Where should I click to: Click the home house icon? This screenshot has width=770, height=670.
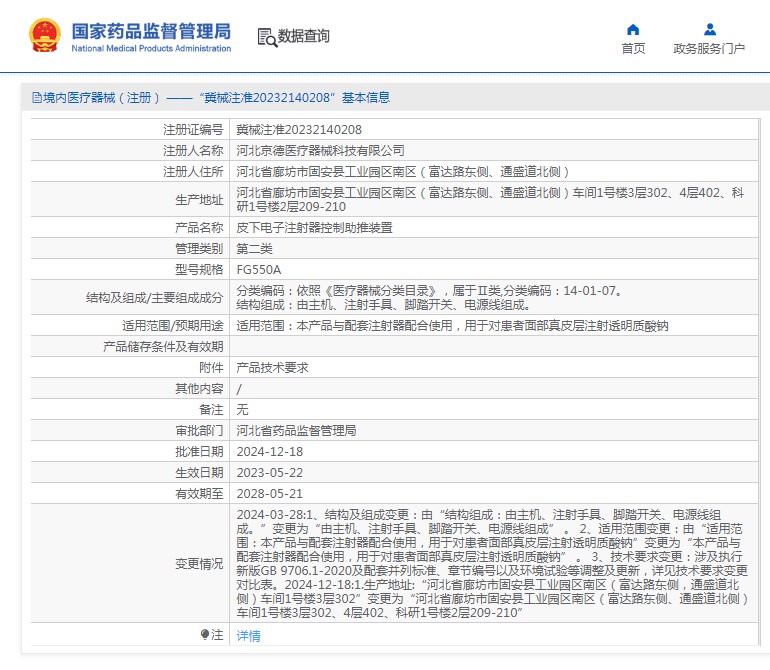point(632,29)
